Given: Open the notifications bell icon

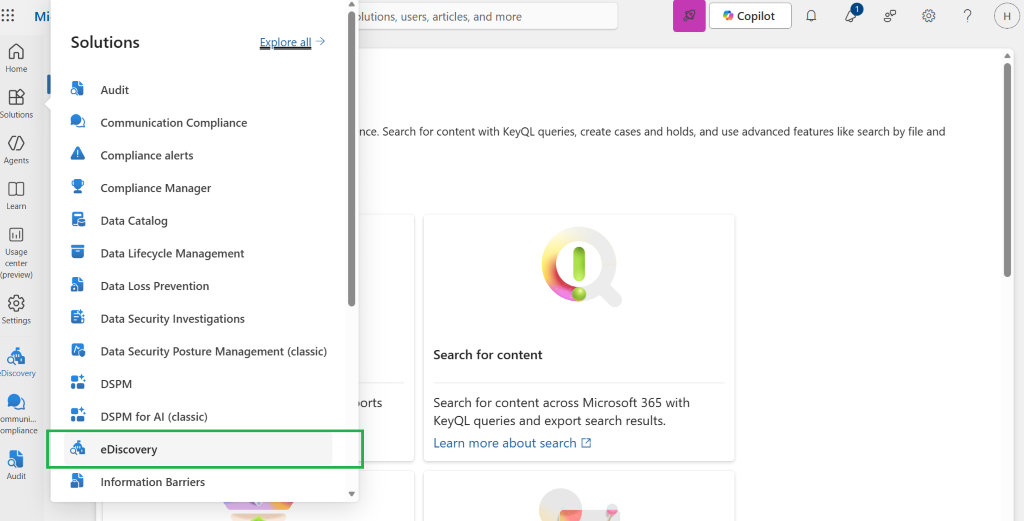Looking at the screenshot, I should coord(811,16).
